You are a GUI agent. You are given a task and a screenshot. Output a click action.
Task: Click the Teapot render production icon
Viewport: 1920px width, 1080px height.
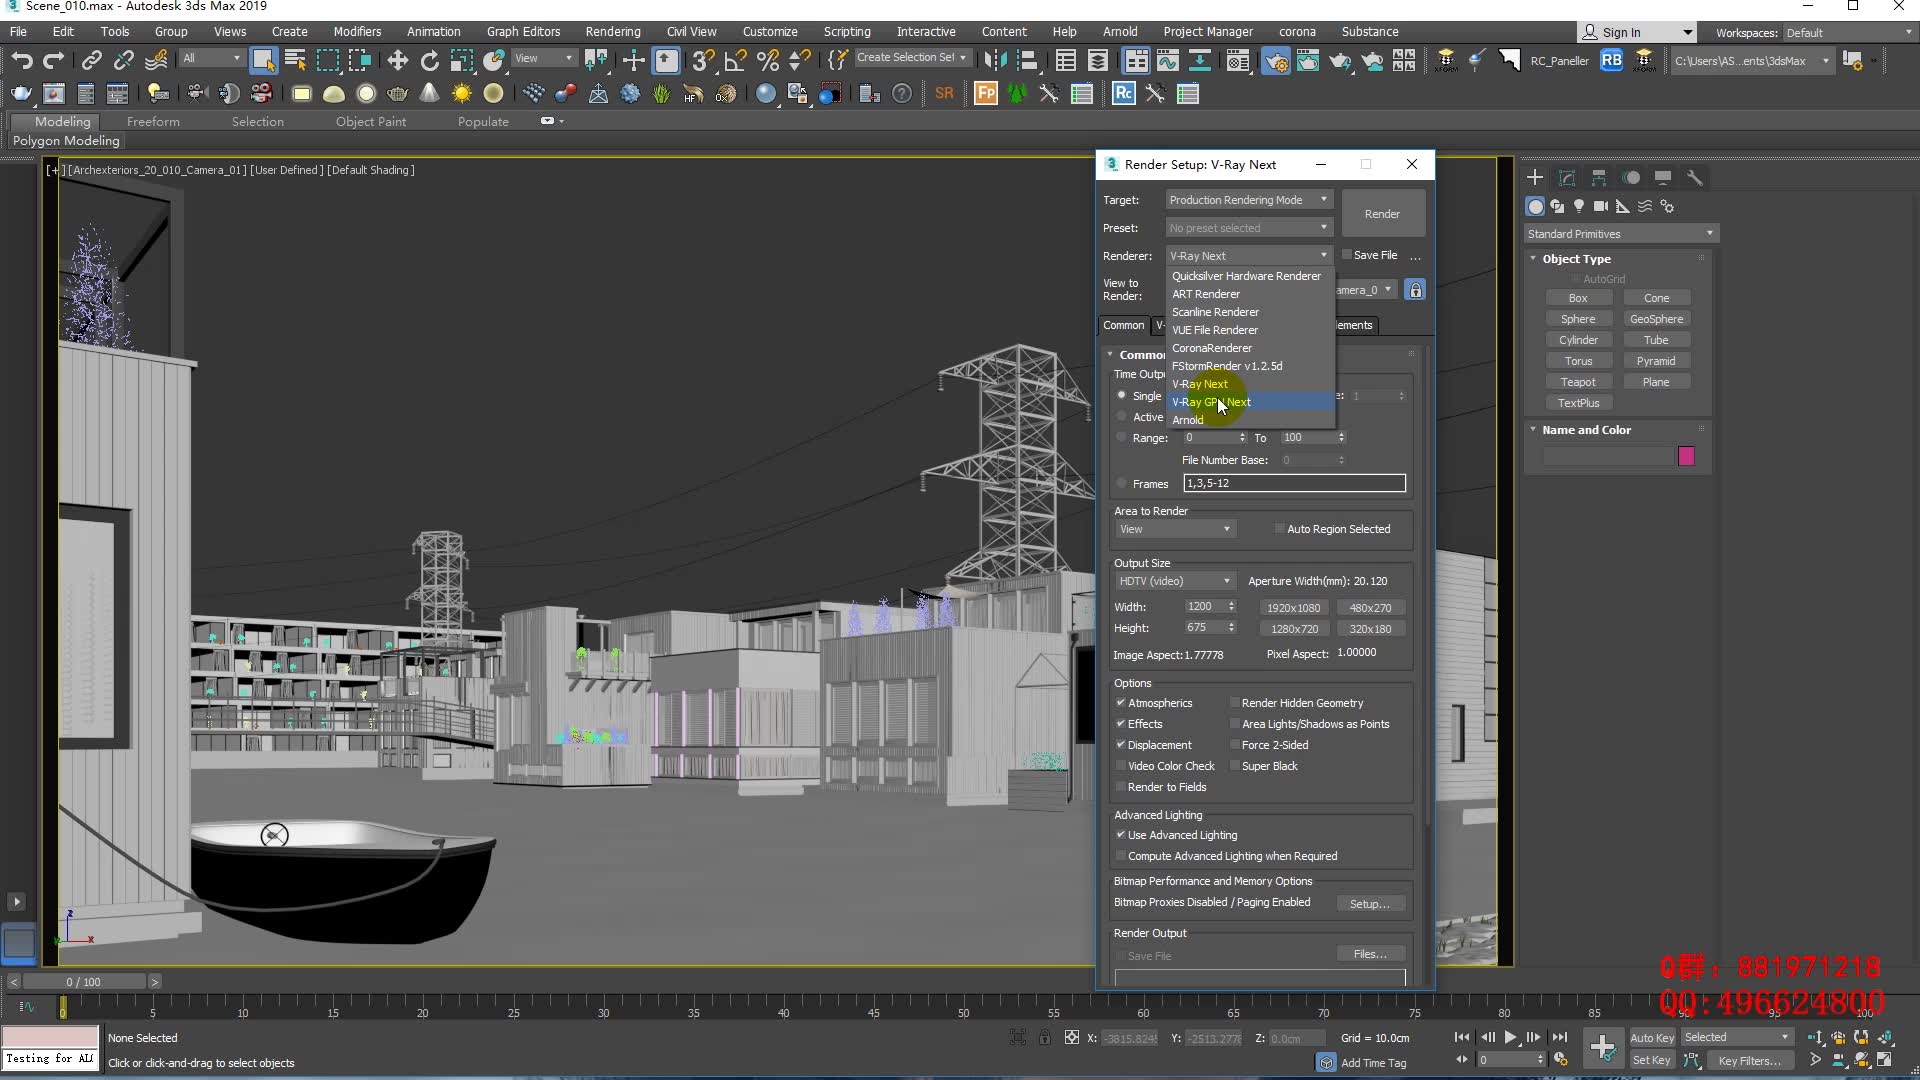tap(1340, 60)
